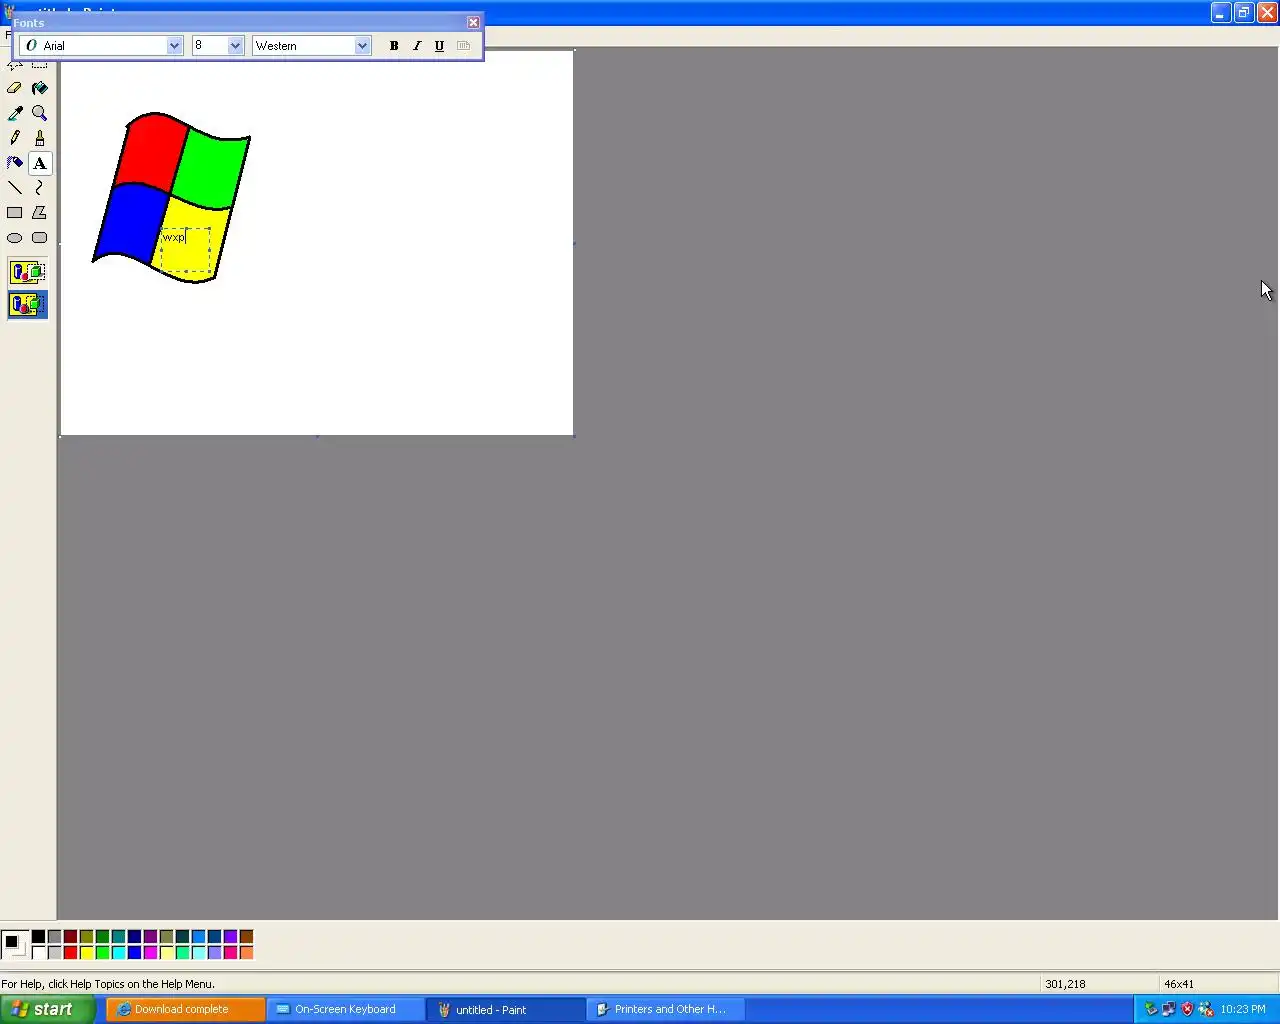Click the network connection tray icon
This screenshot has width=1280, height=1024.
[x=1169, y=1009]
